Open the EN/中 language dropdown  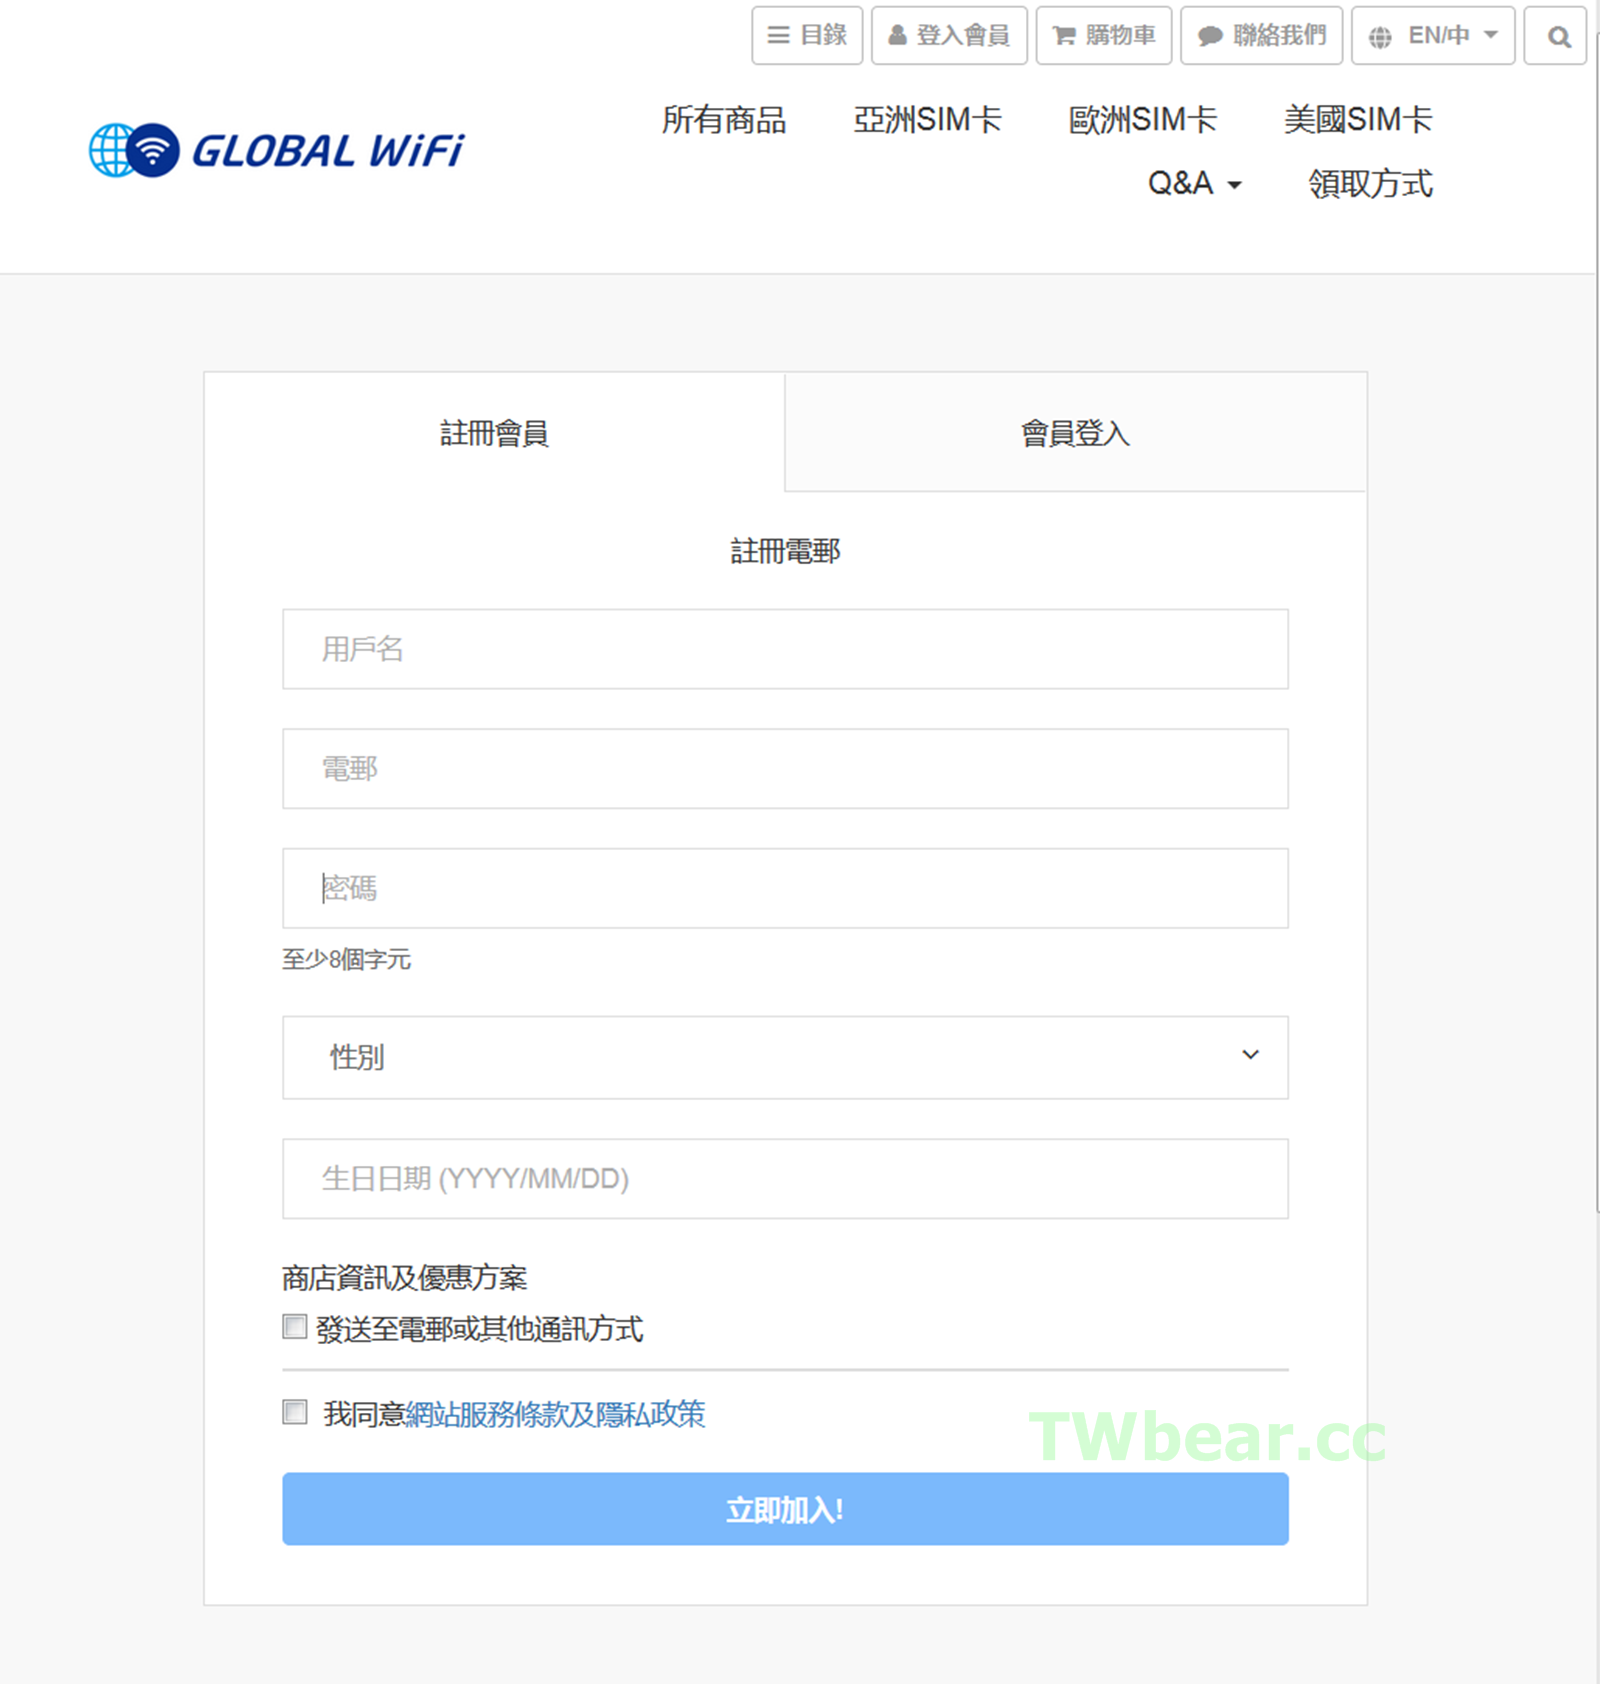pos(1432,36)
